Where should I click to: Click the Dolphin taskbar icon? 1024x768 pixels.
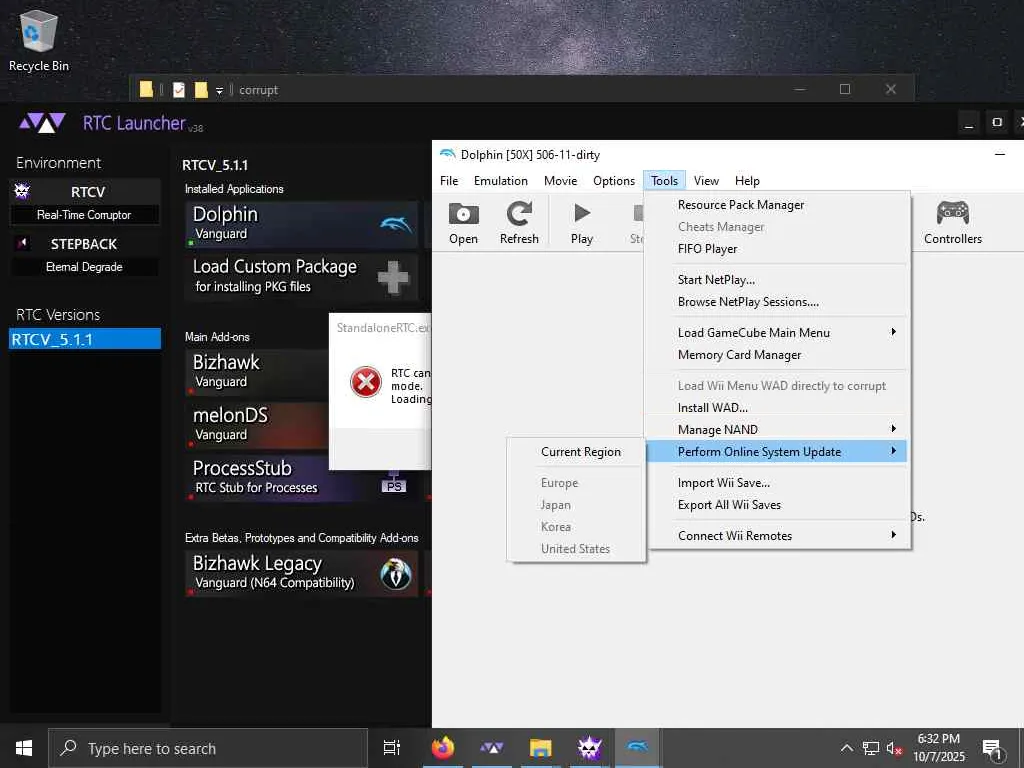(x=637, y=748)
